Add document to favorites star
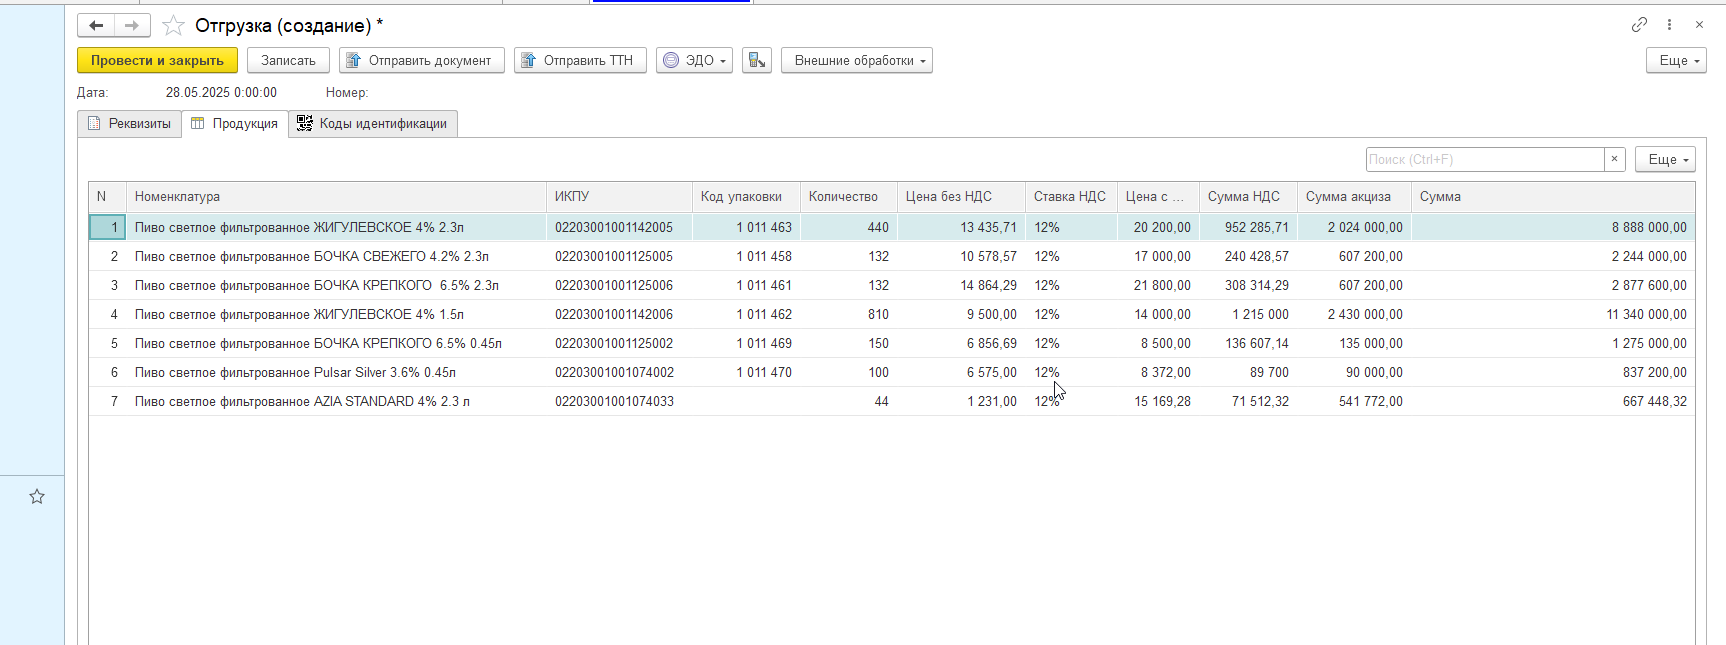The image size is (1726, 645). point(173,26)
